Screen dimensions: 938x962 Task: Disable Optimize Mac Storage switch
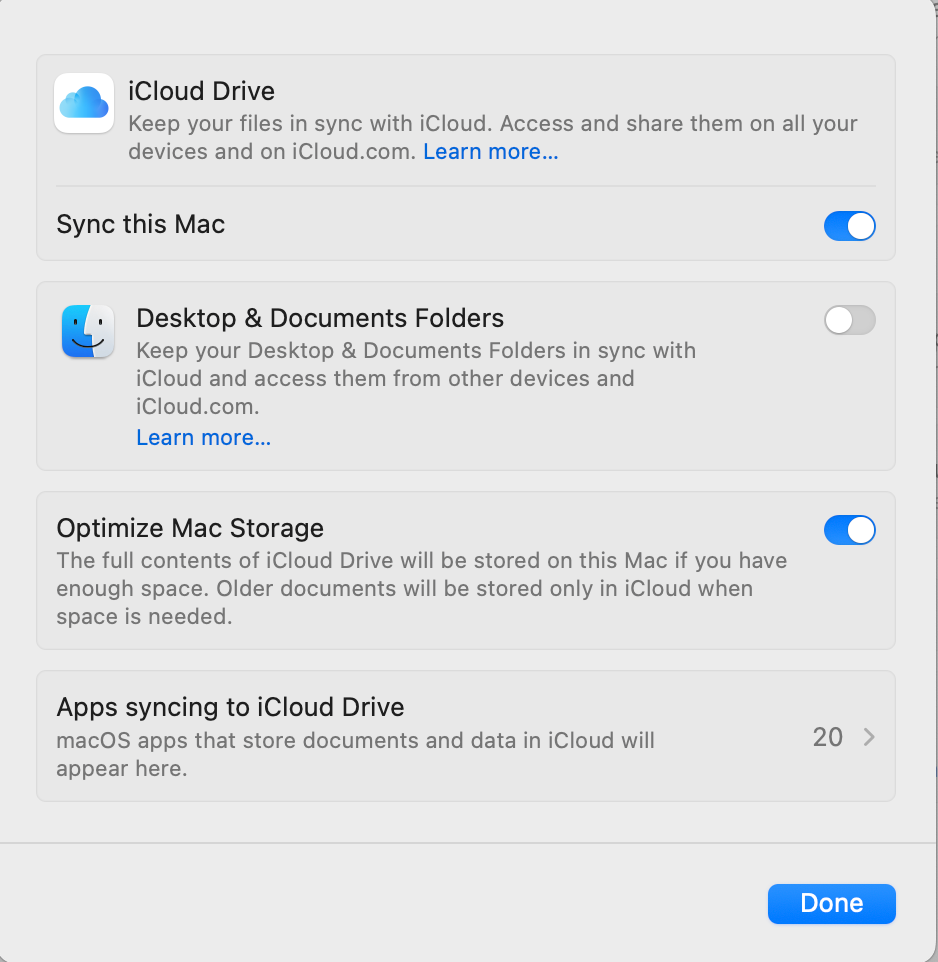[x=850, y=530]
